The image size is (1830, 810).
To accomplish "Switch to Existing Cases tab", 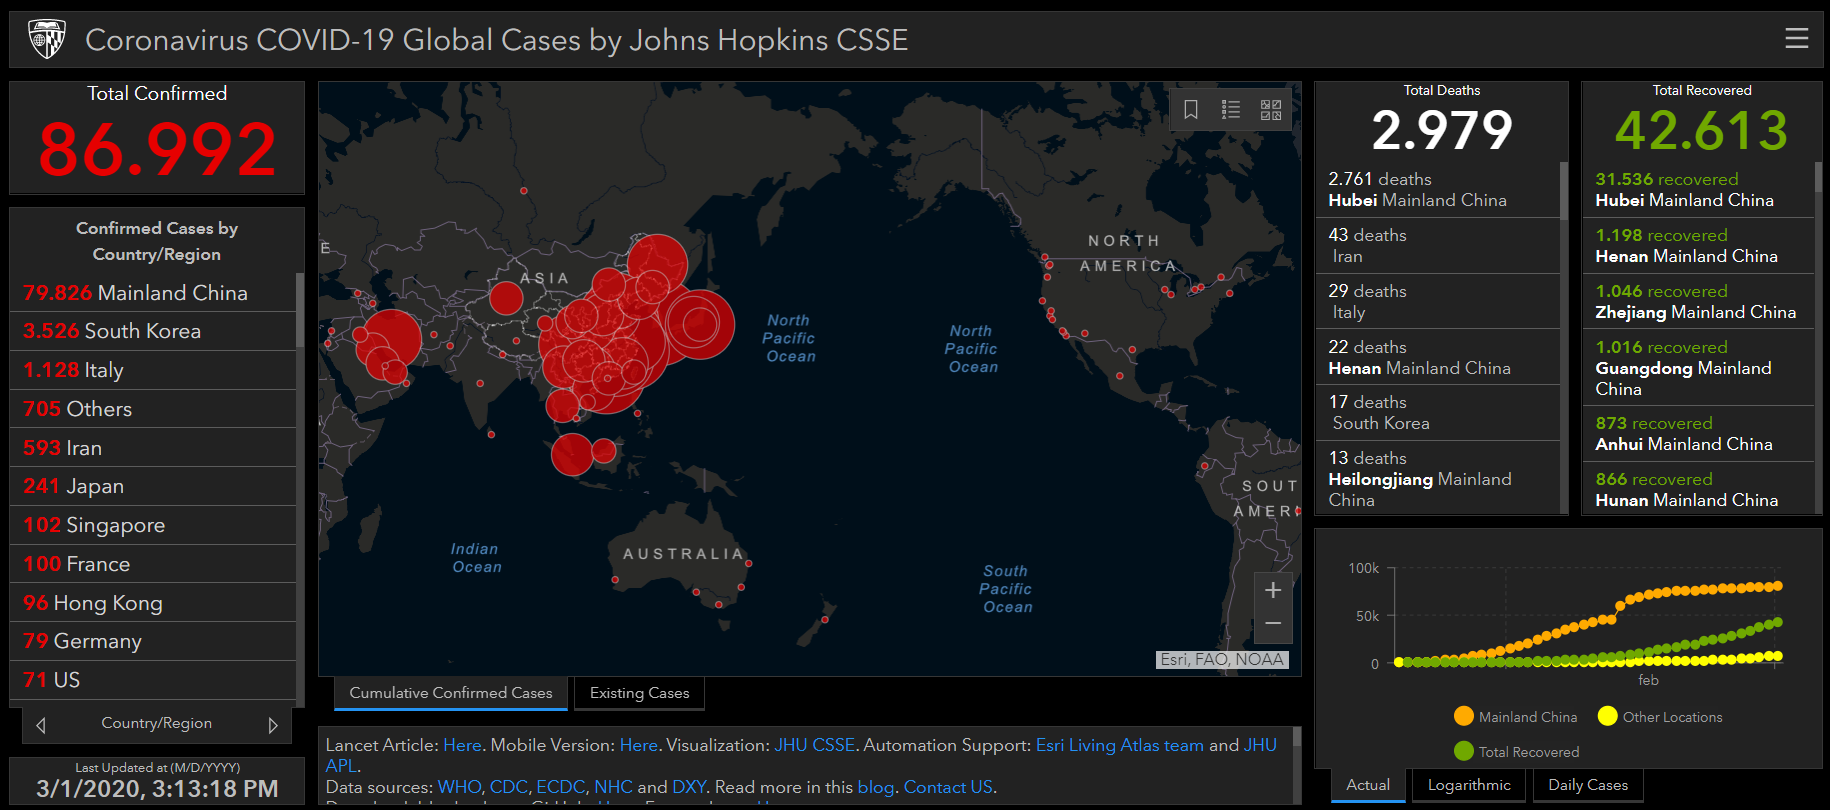I will point(640,693).
